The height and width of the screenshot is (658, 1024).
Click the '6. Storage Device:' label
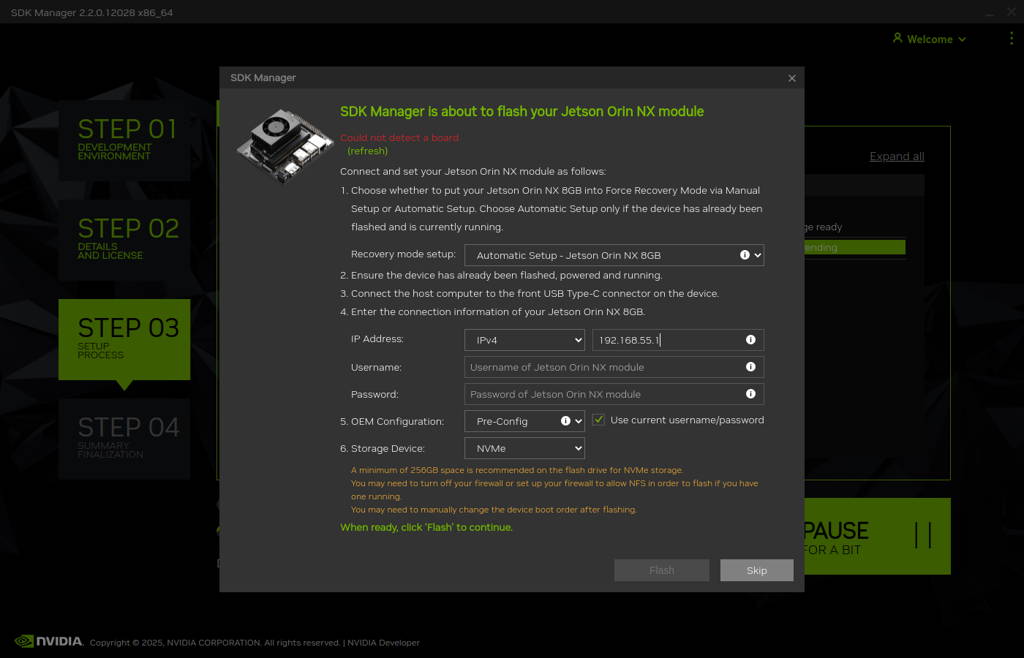pos(382,448)
